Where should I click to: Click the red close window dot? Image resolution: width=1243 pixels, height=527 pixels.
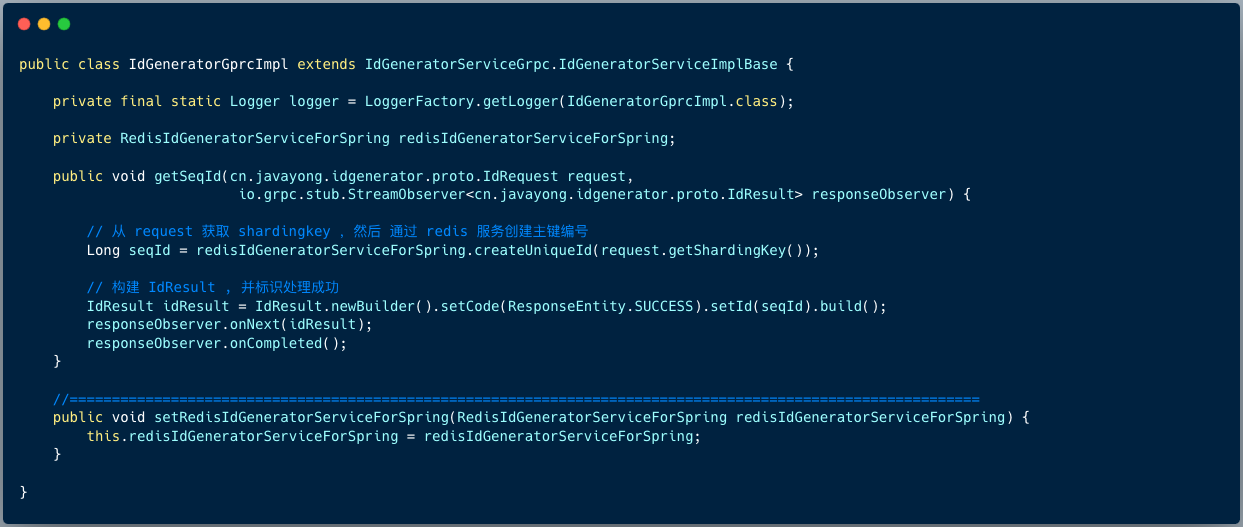tap(24, 24)
